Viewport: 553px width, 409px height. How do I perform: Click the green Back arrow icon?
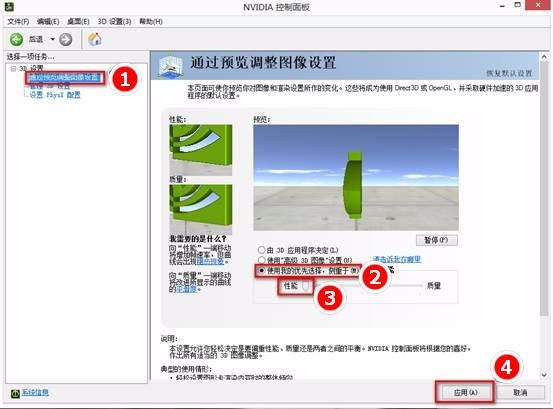click(x=16, y=39)
